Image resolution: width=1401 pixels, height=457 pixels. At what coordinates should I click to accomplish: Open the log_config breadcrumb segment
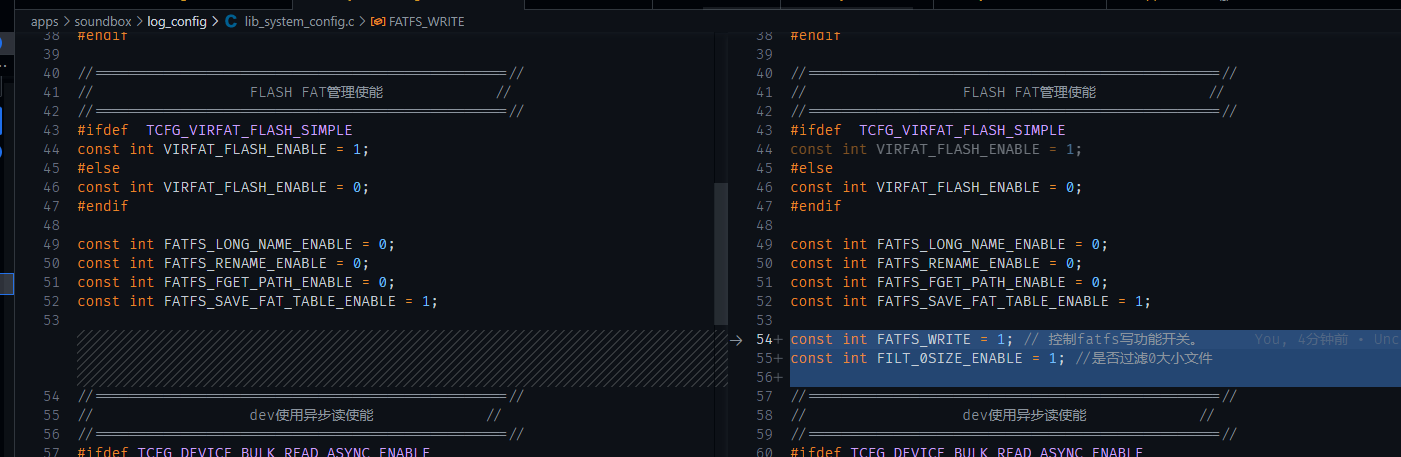pos(176,21)
